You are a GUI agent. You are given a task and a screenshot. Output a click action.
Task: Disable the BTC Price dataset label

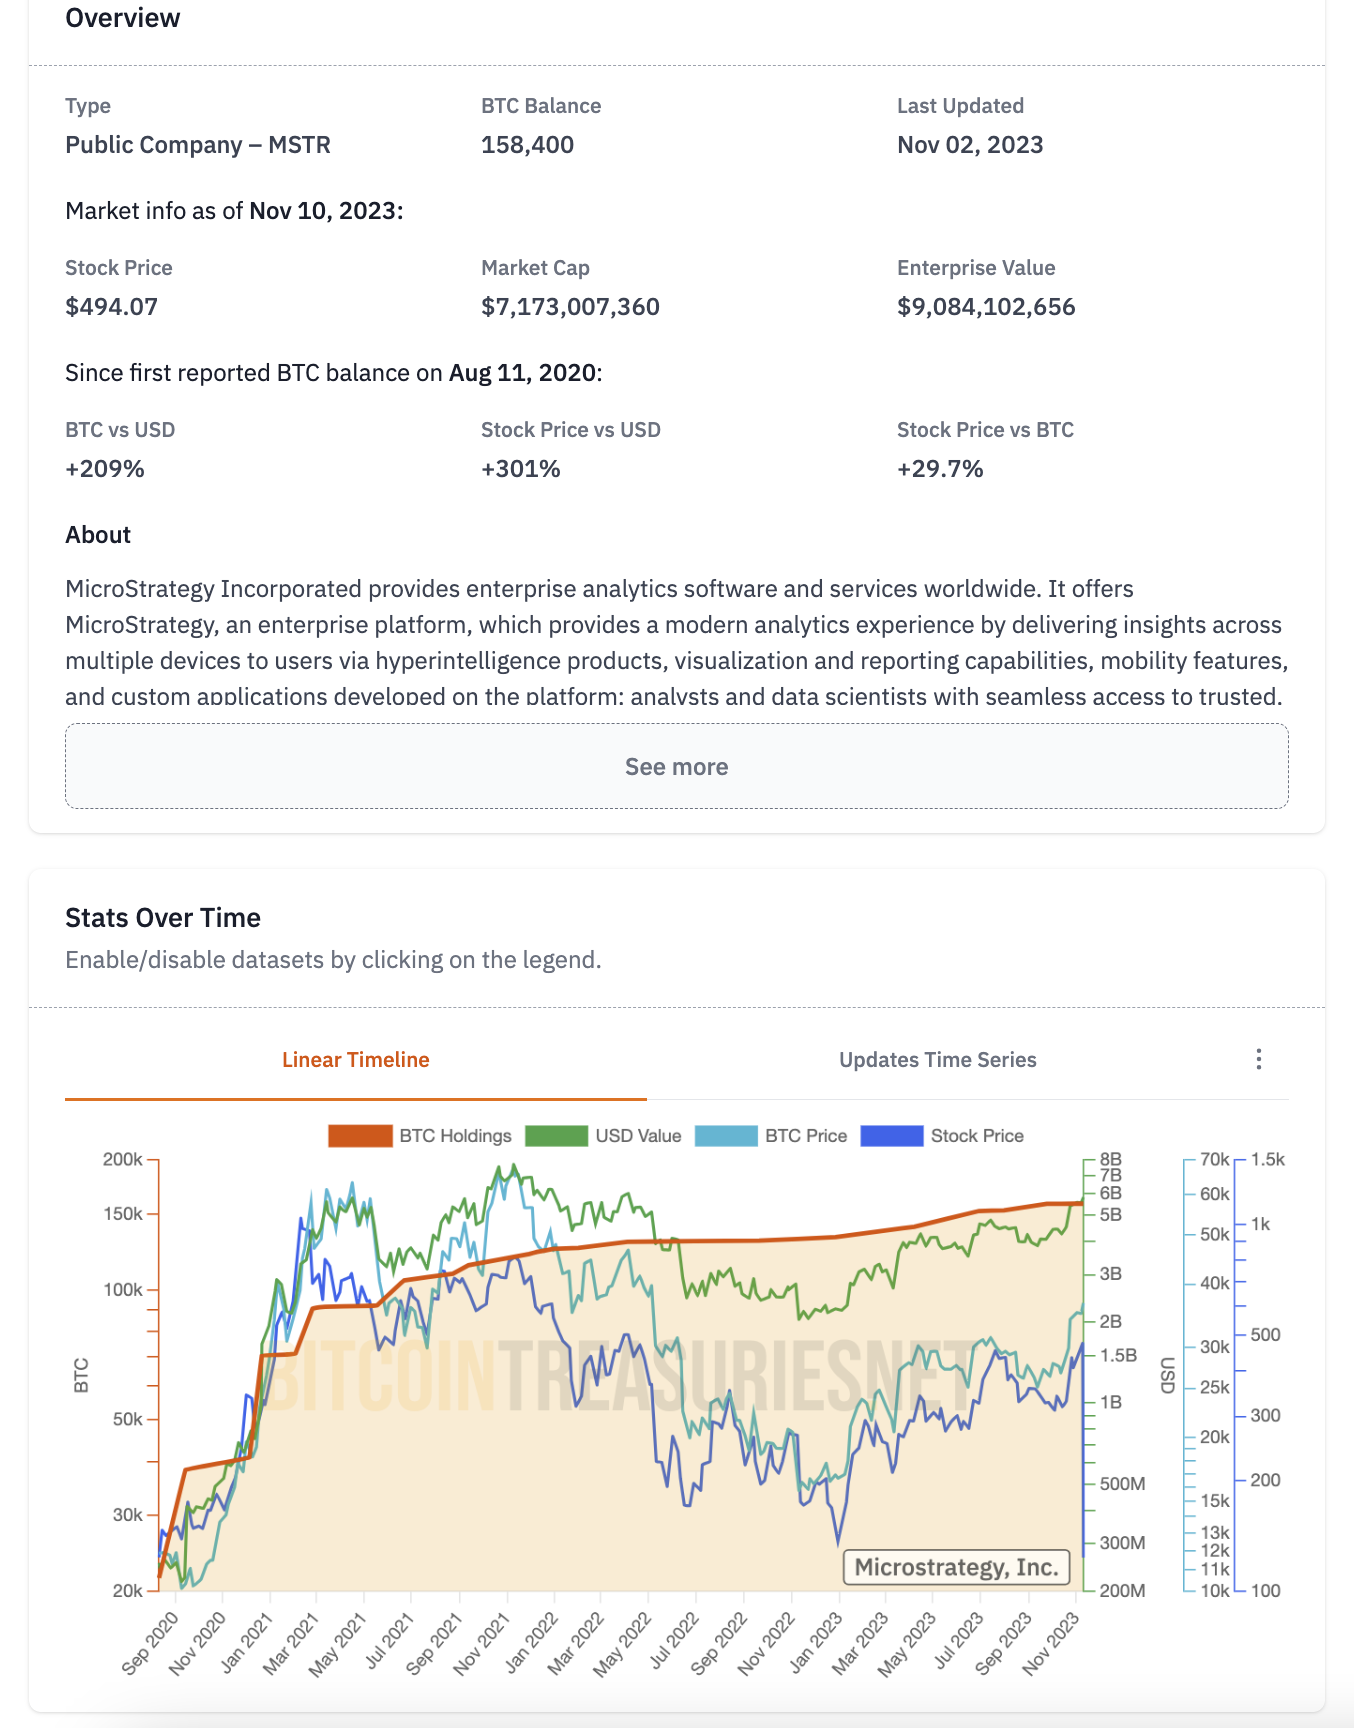[806, 1136]
